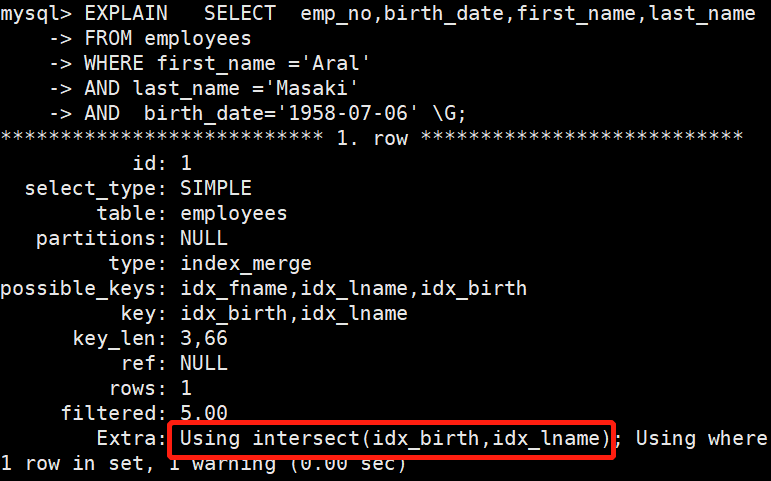Click the table value employees
This screenshot has height=481, width=771.
pyautogui.click(x=234, y=213)
